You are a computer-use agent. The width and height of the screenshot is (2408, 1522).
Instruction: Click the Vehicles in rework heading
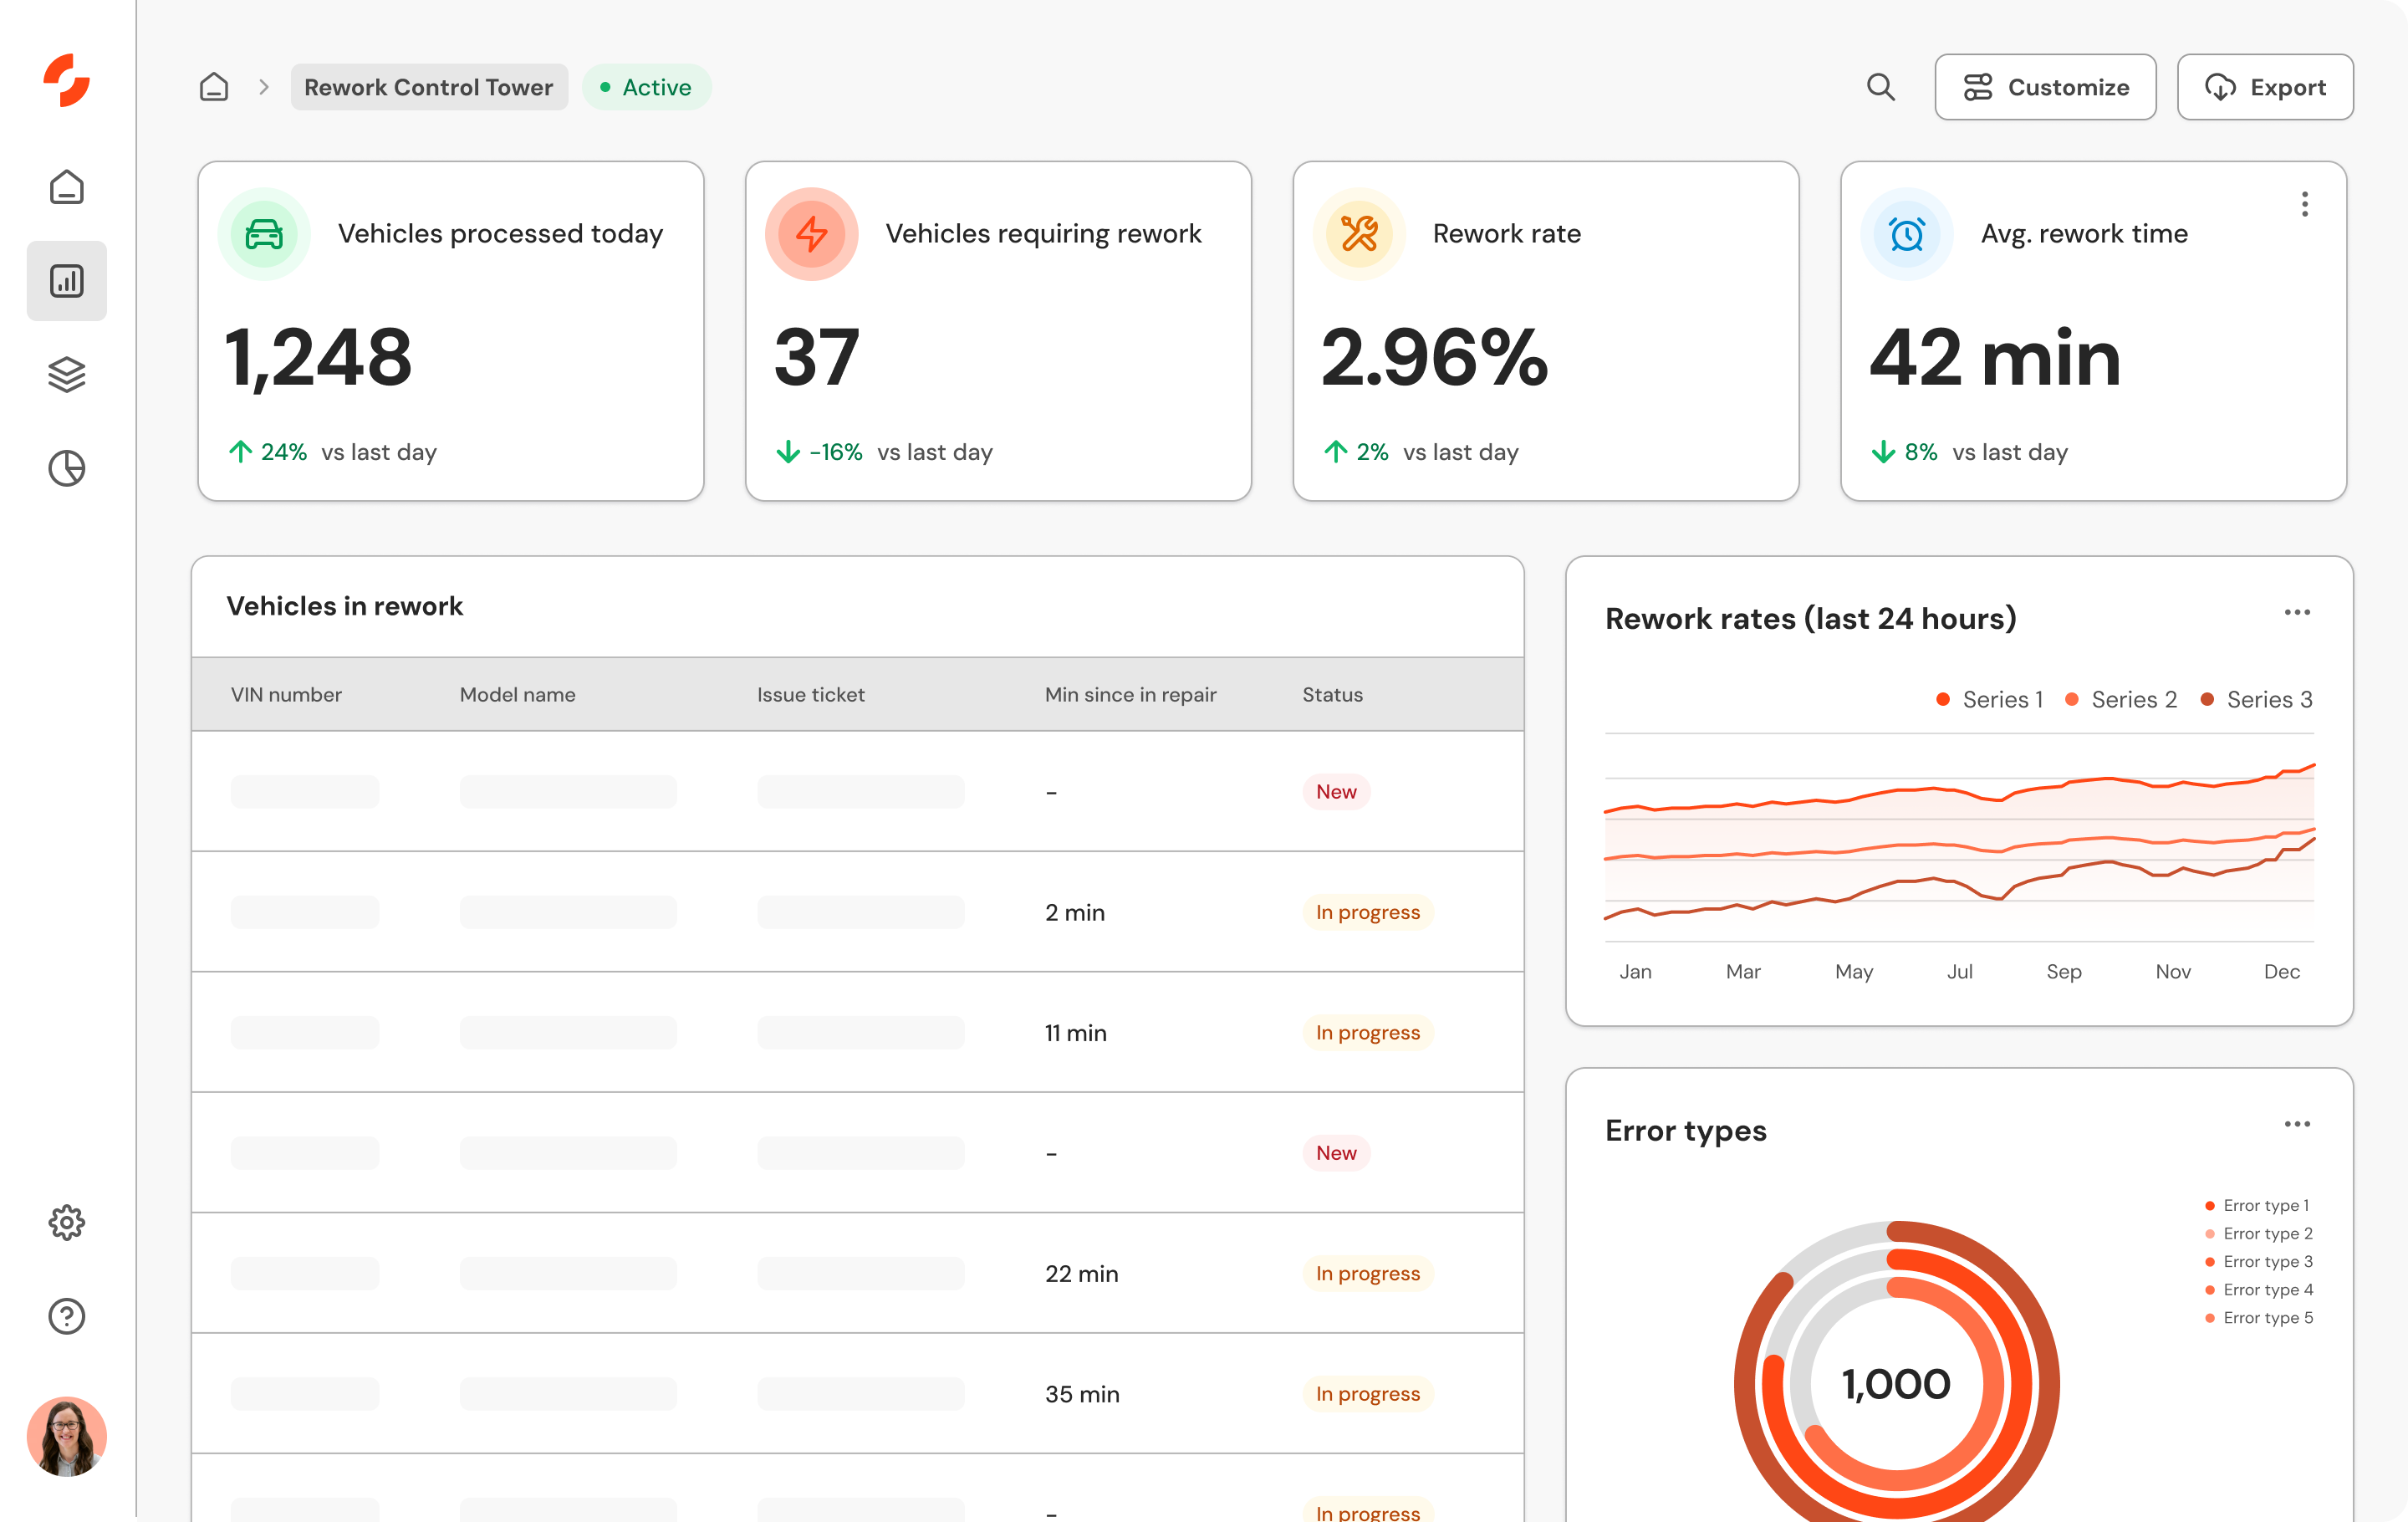coord(344,606)
